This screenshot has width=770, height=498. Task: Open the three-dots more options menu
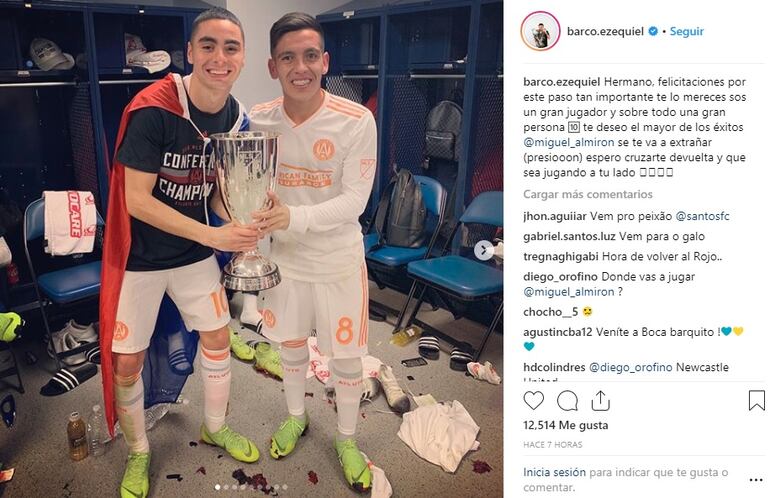point(756,480)
